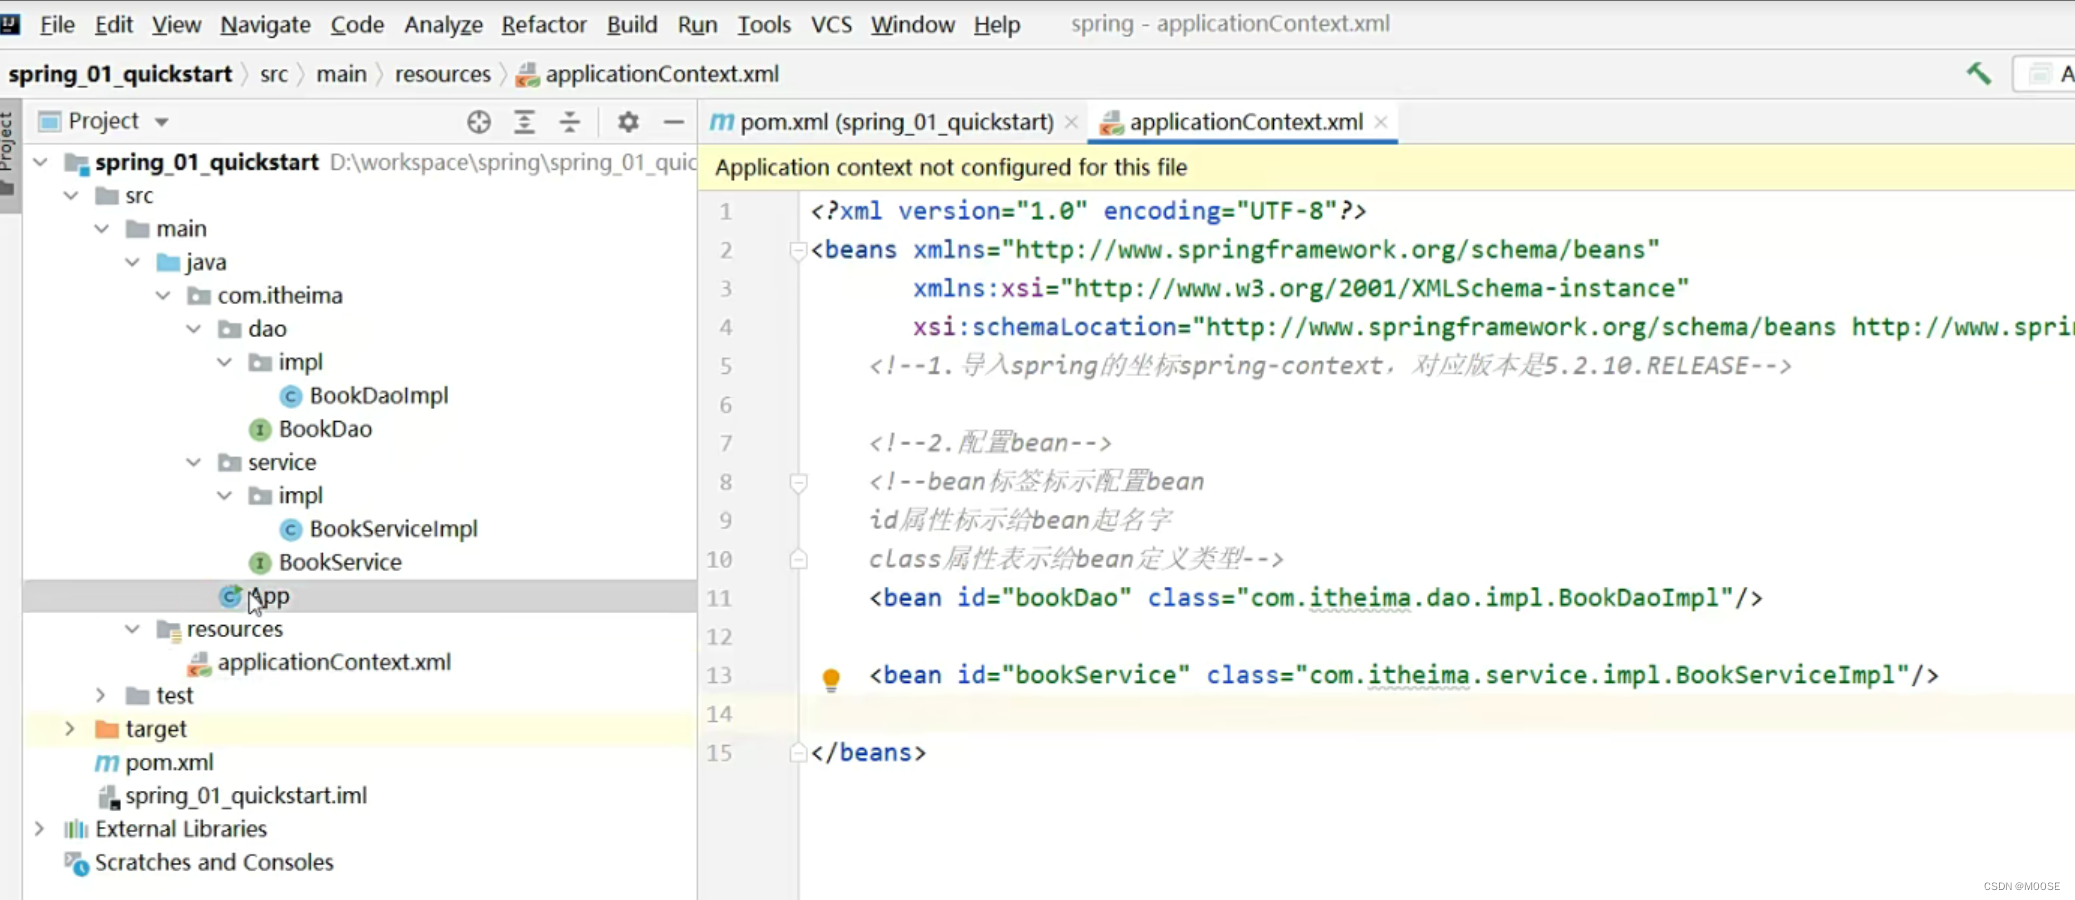Hide Project tool window via minus icon
Screen dimensions: 2075x900
pos(673,121)
